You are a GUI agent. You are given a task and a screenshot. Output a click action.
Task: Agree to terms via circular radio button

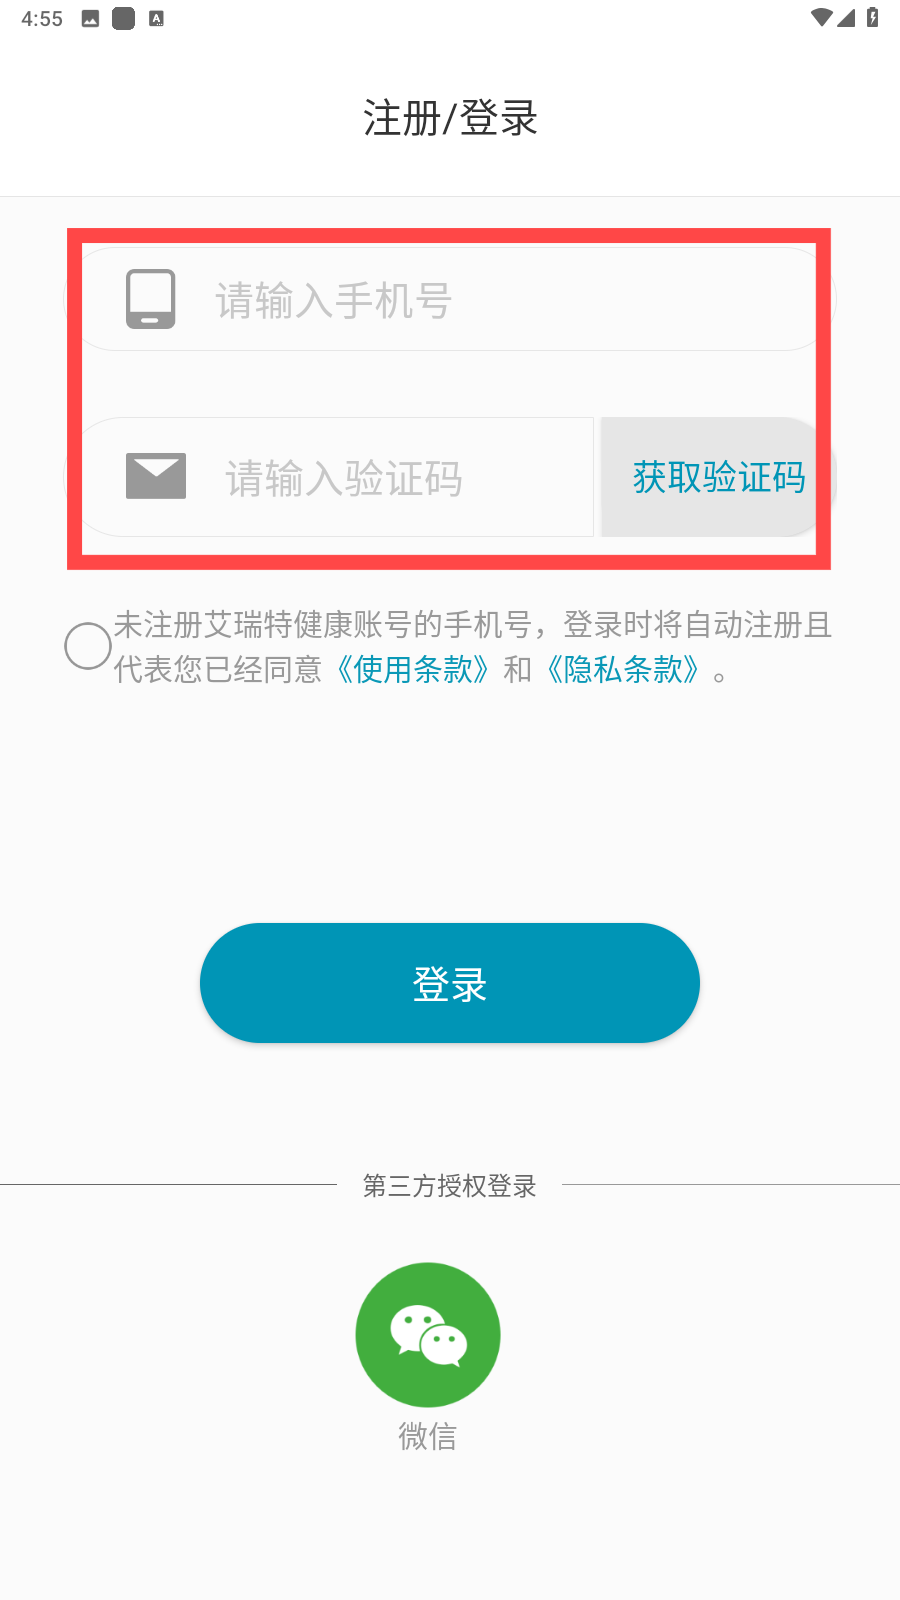[x=88, y=646]
